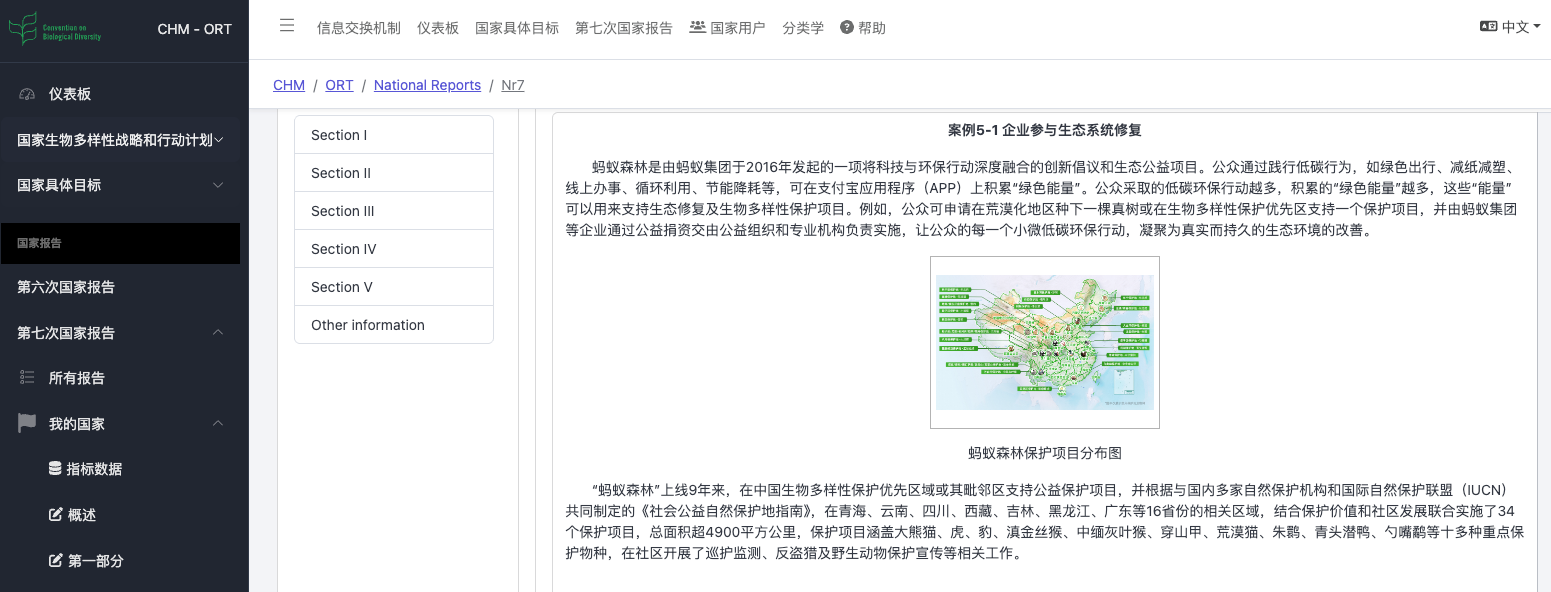Click the list icon beside 所有报告

[28, 378]
